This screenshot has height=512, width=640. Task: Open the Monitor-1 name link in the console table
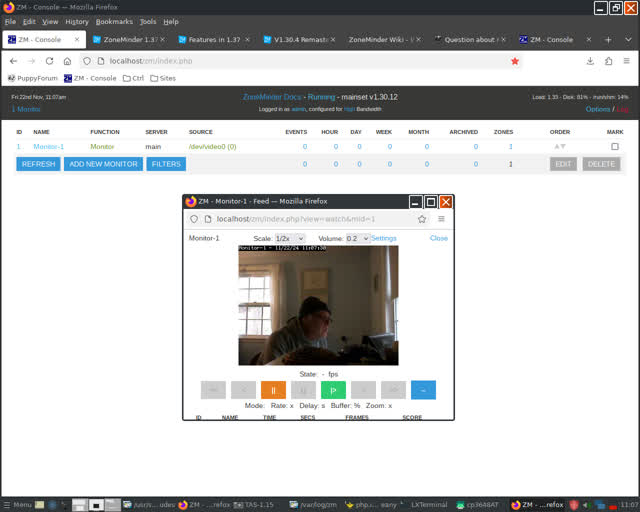click(49, 147)
